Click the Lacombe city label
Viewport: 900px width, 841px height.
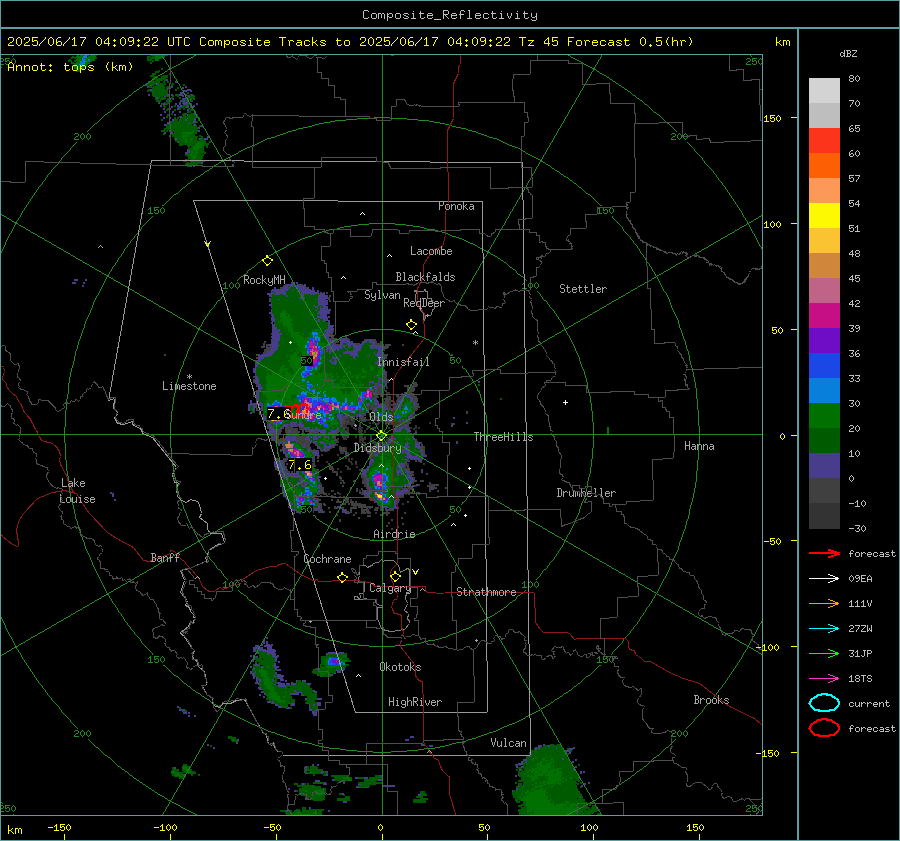(431, 251)
